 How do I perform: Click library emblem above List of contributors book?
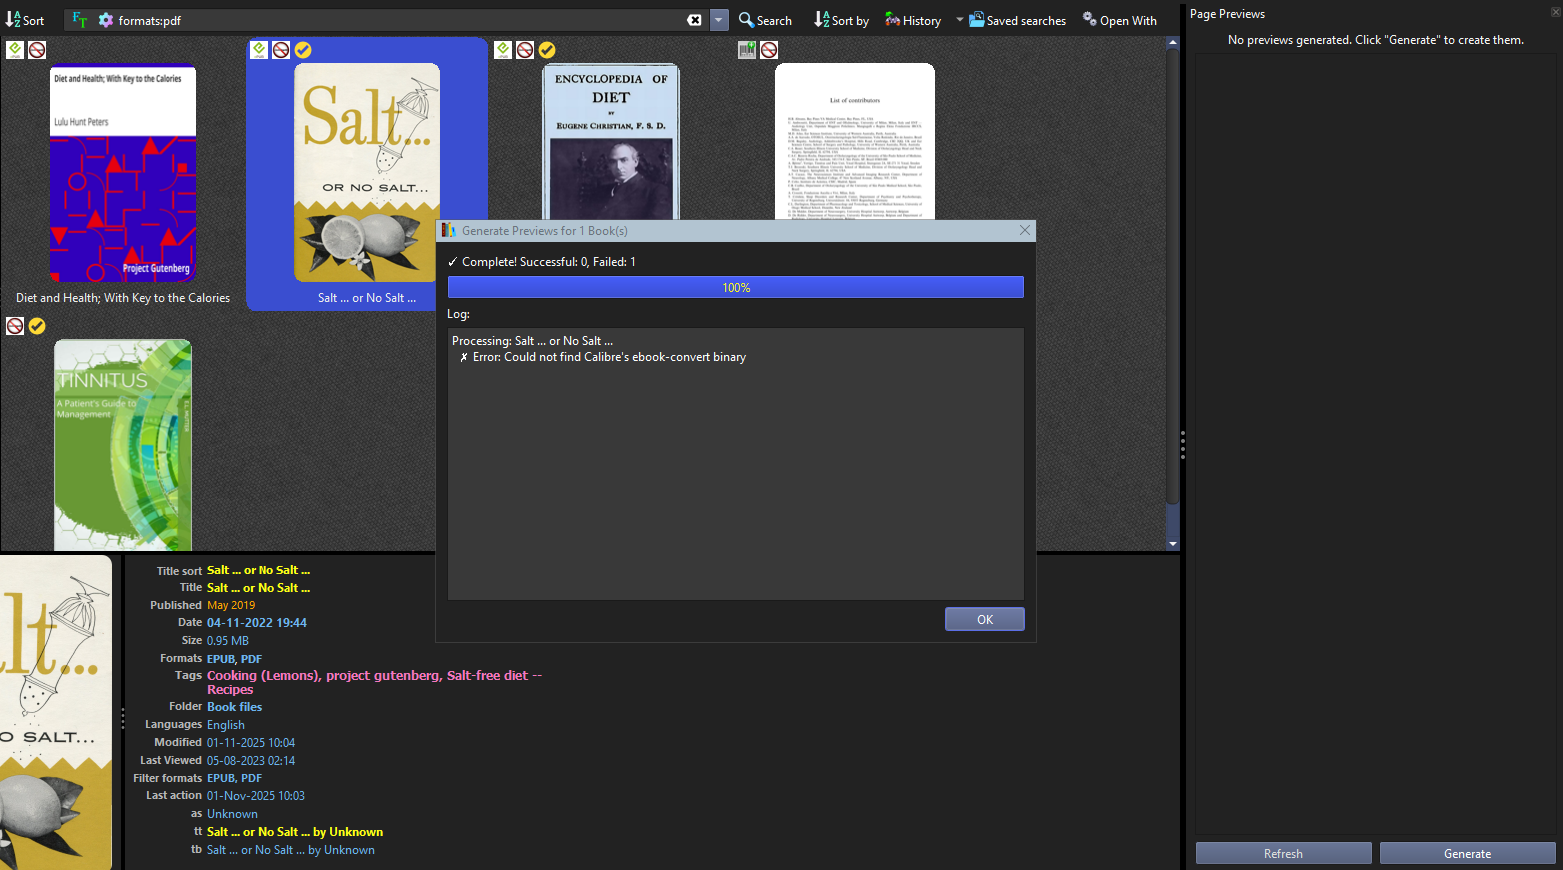(747, 50)
